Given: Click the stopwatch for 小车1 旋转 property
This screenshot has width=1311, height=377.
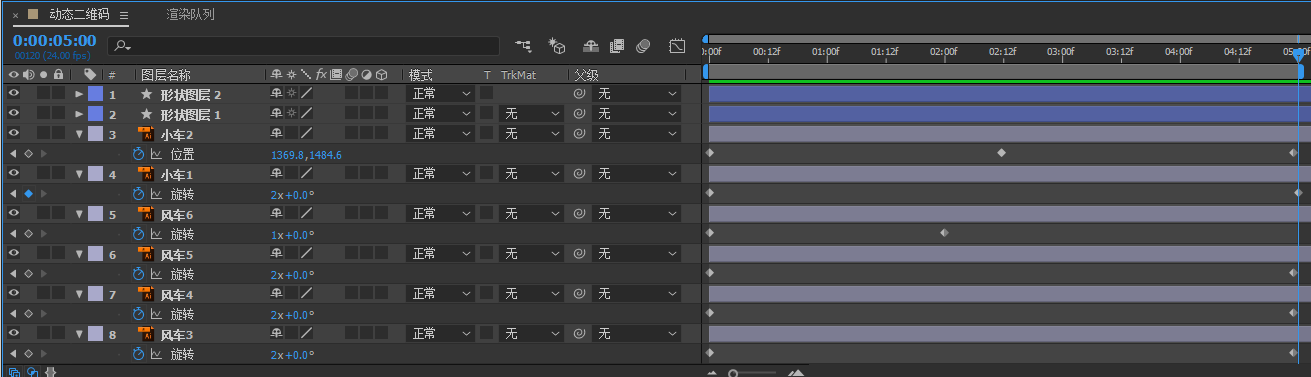Looking at the screenshot, I should point(139,194).
